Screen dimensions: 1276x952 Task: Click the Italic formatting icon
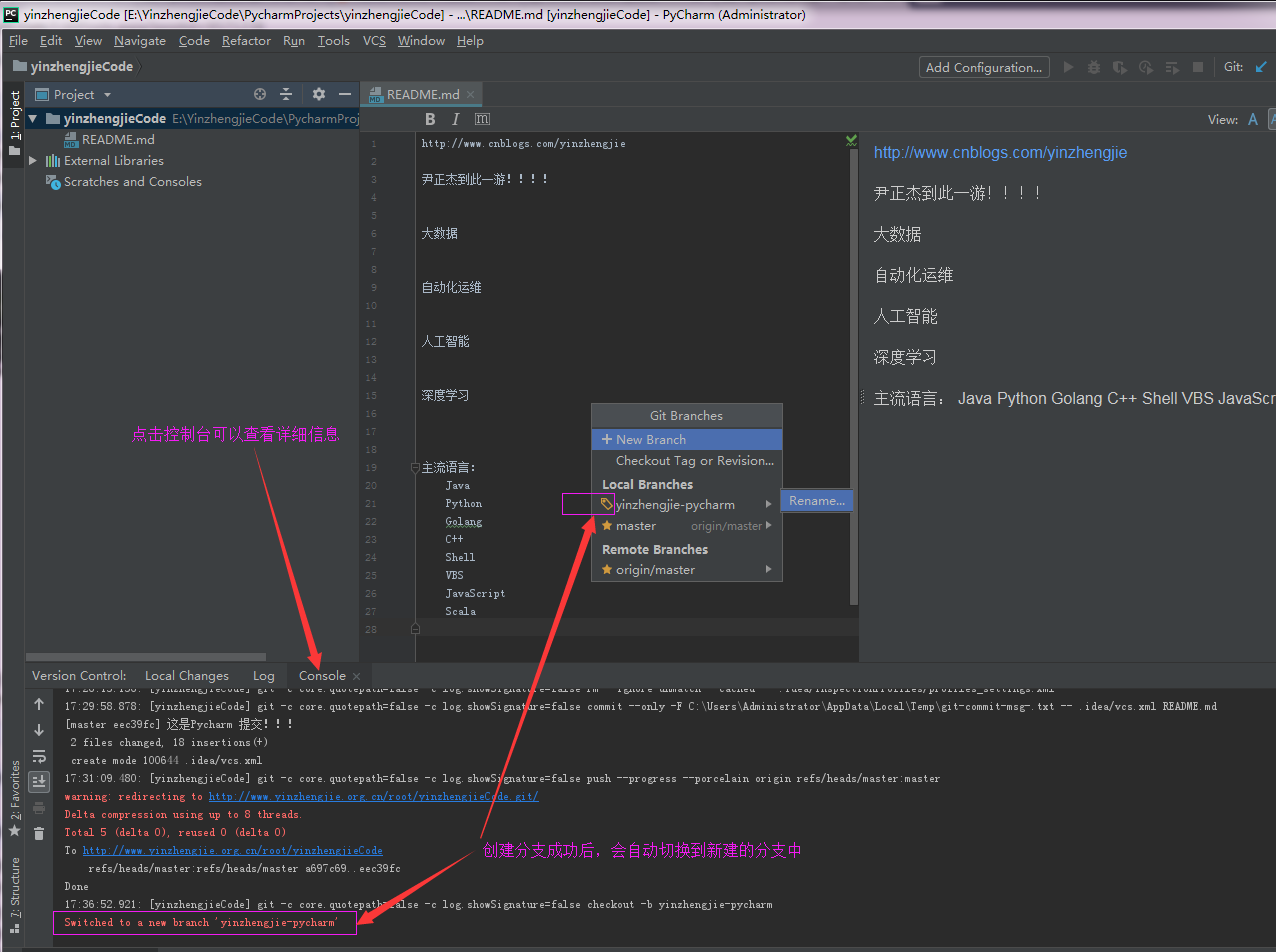456,119
